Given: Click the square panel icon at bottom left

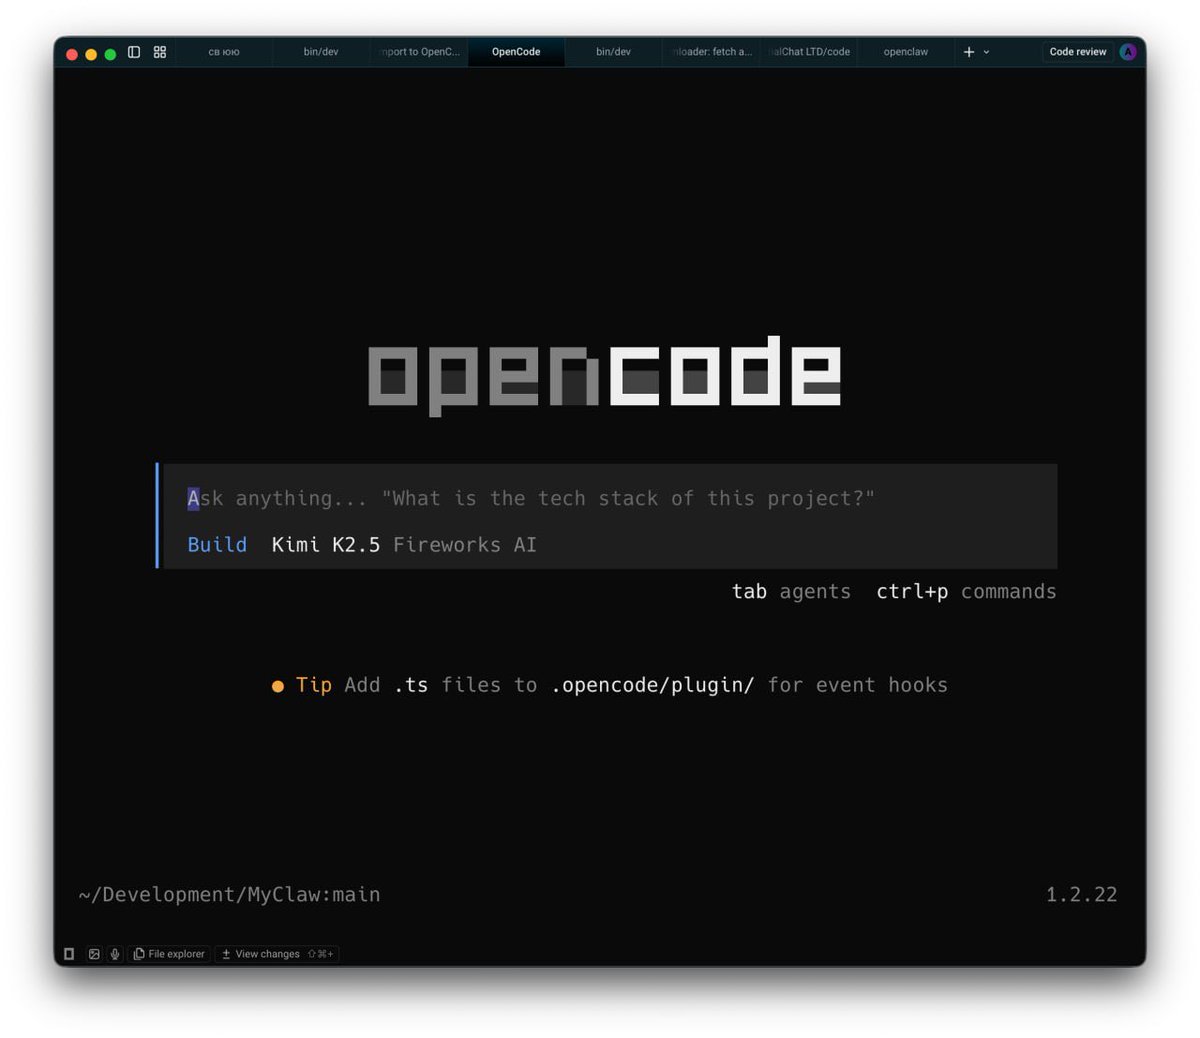Looking at the screenshot, I should (69, 954).
